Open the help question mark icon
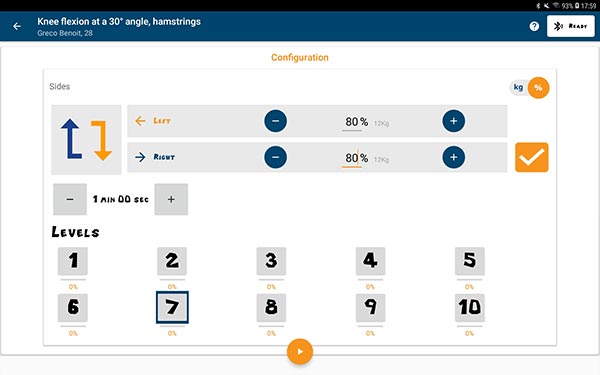 tap(534, 26)
